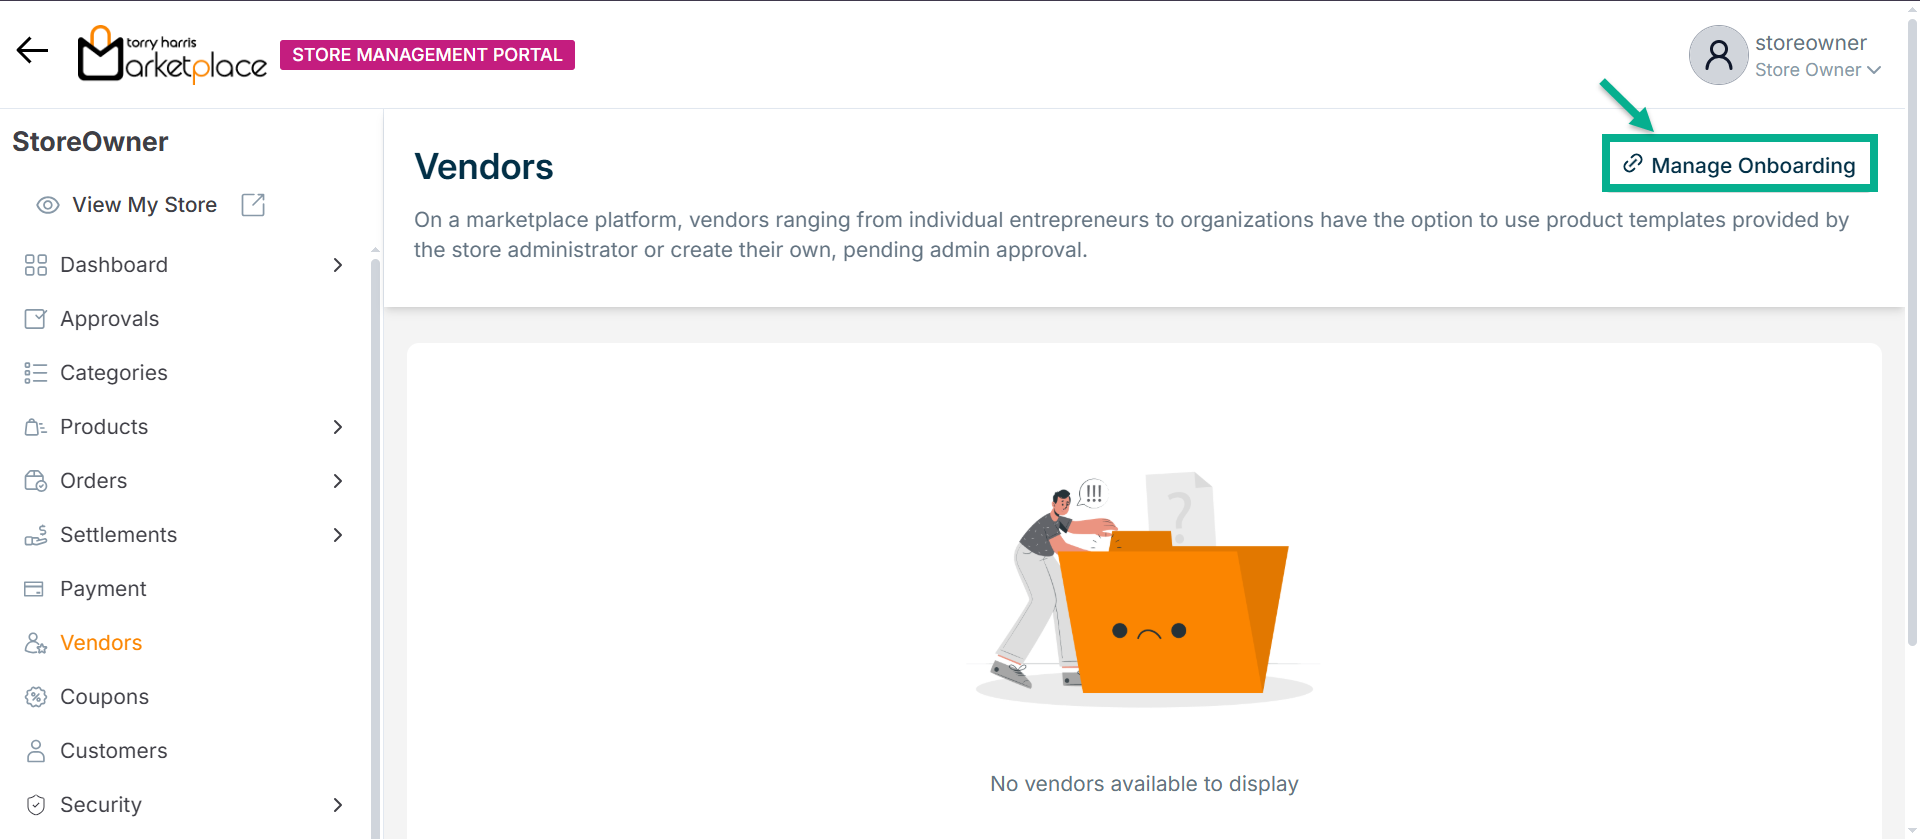Screen dimensions: 1920x839
Task: Click the Payment card icon
Action: (x=35, y=589)
